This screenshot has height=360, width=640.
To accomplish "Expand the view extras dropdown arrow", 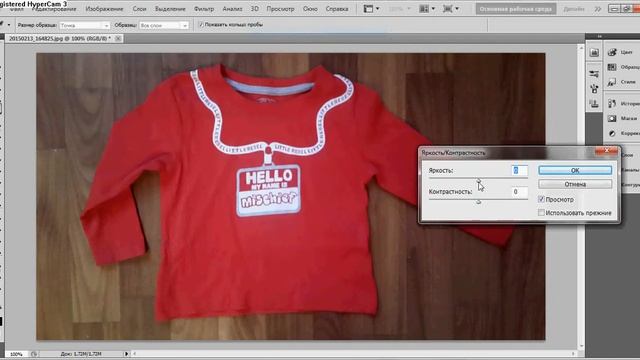I will [x=378, y=9].
